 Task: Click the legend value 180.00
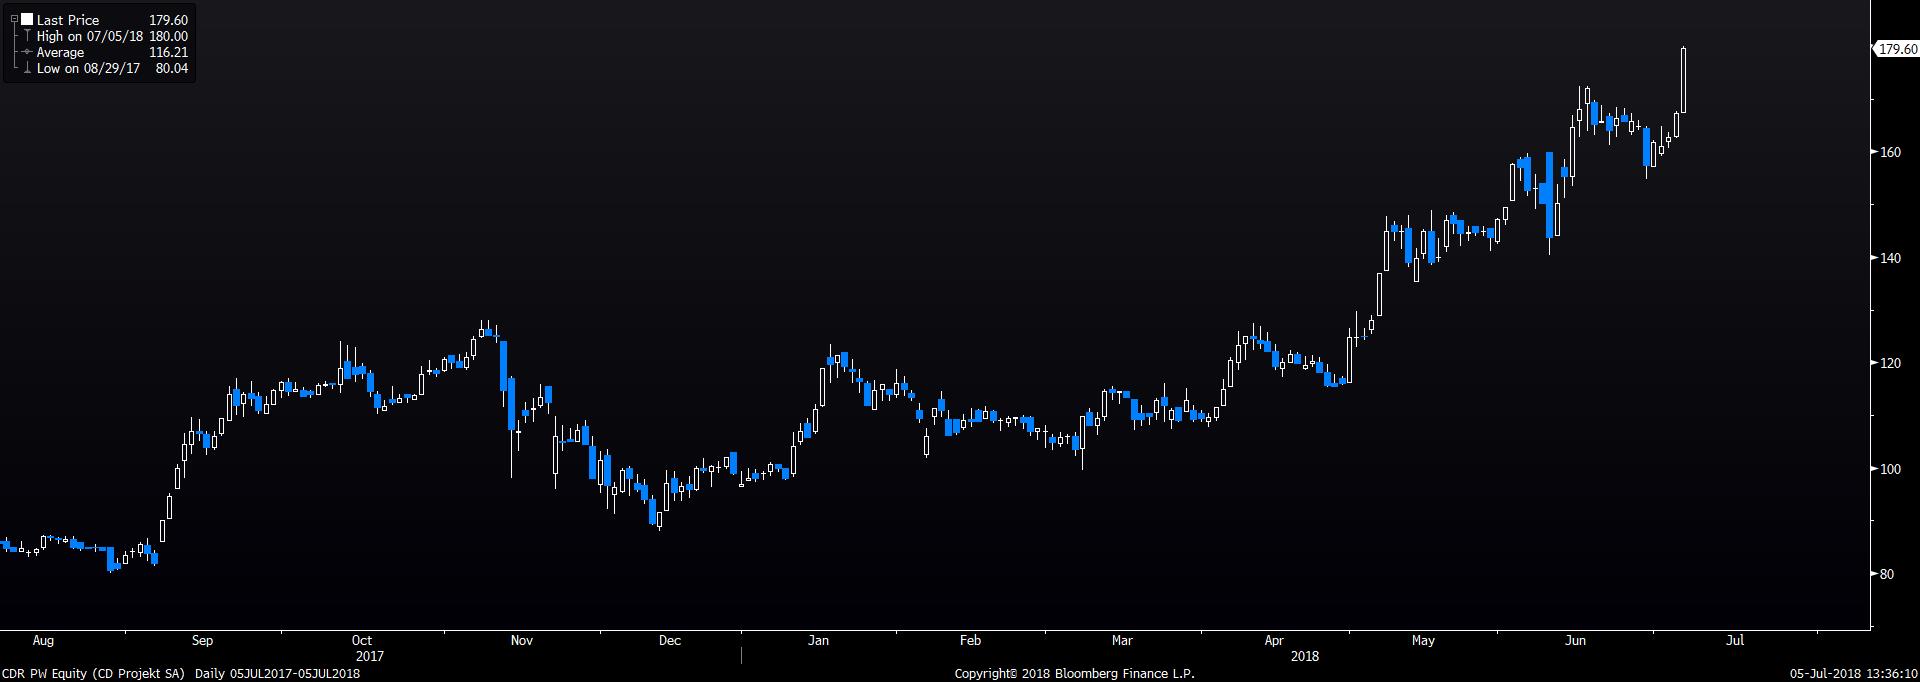click(x=169, y=36)
